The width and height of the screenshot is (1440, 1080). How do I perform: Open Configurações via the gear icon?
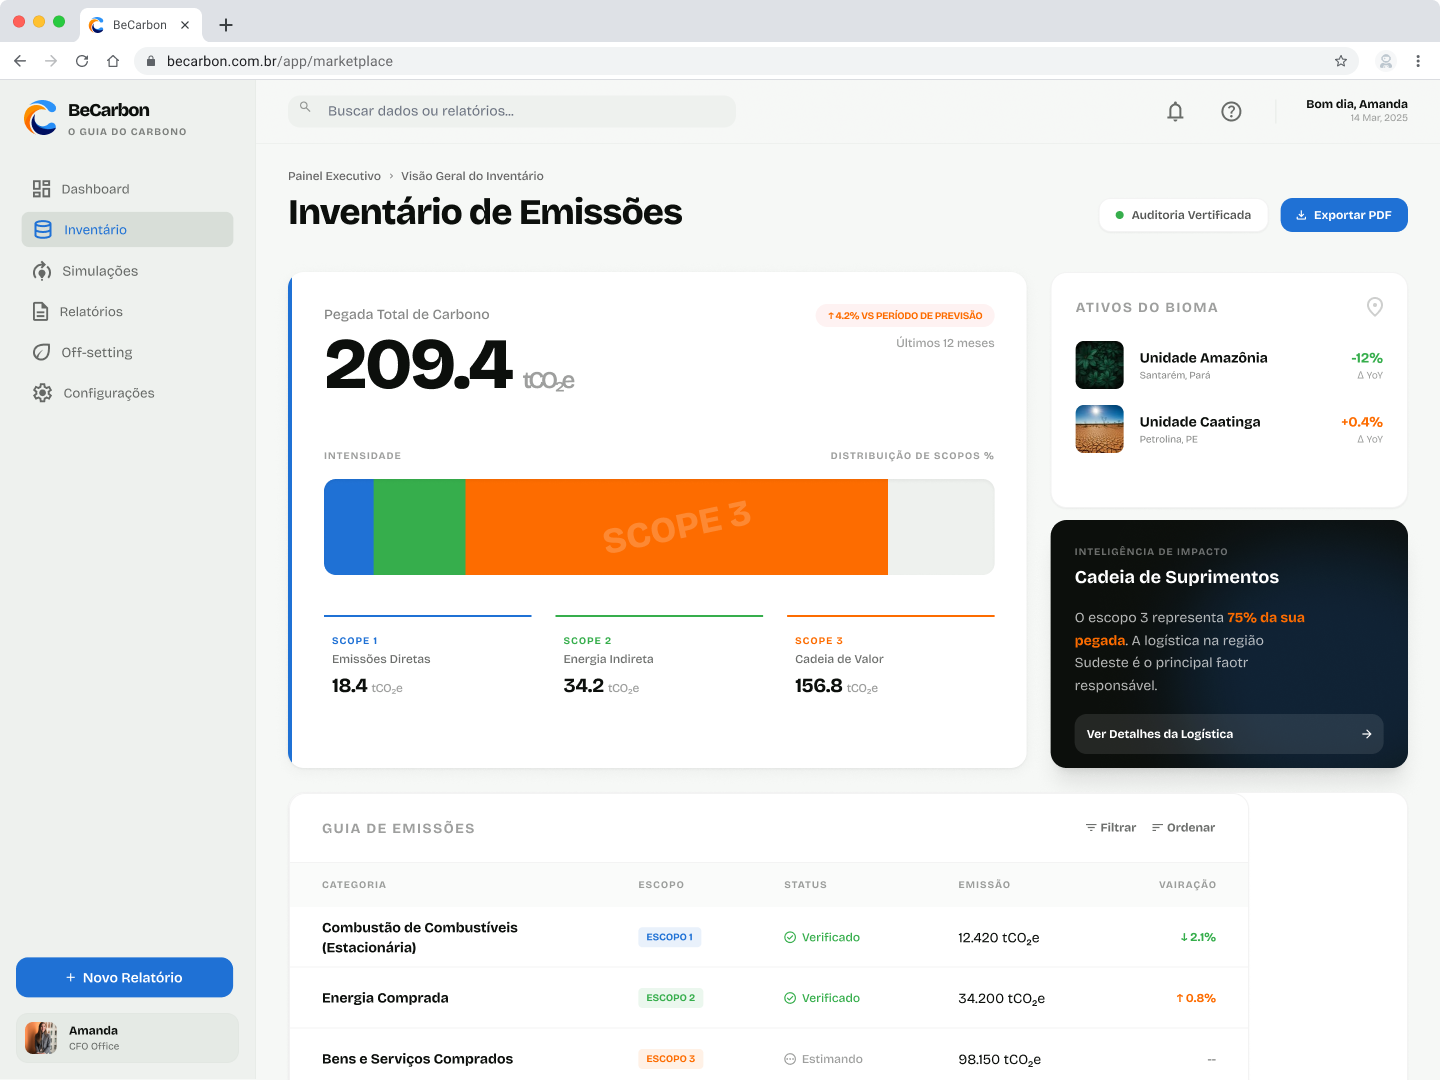42,392
